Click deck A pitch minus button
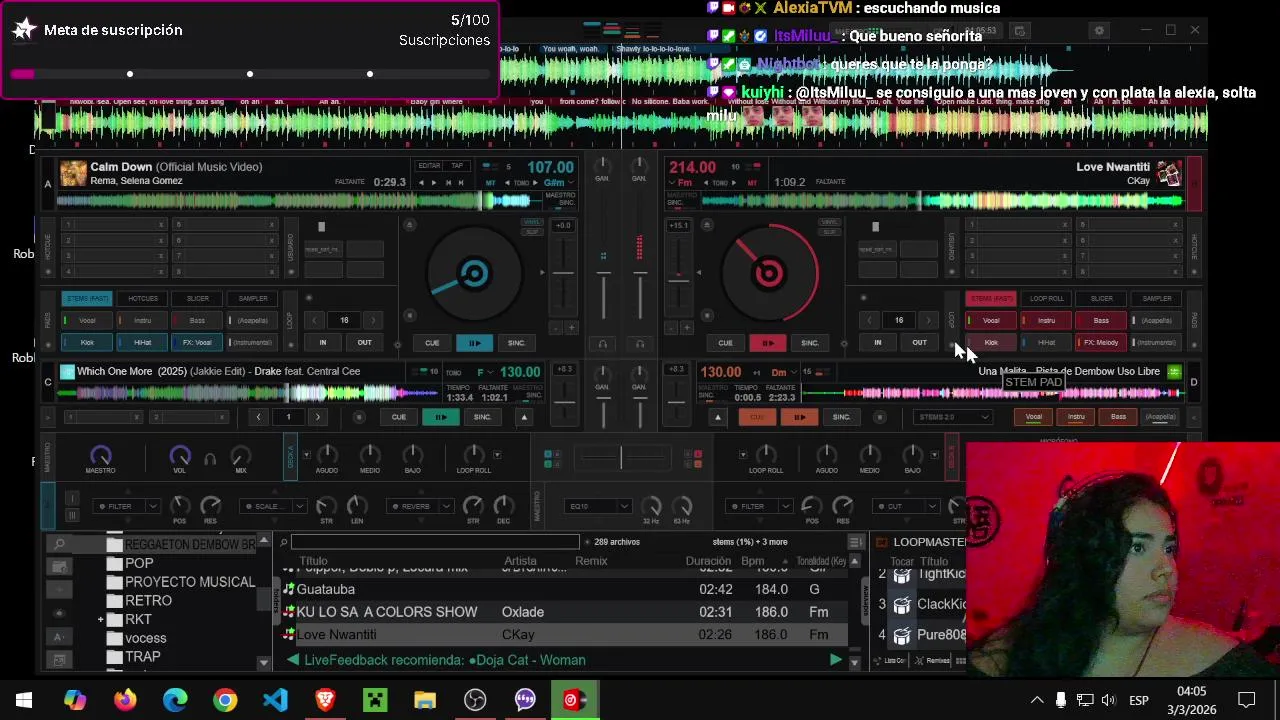 point(557,328)
